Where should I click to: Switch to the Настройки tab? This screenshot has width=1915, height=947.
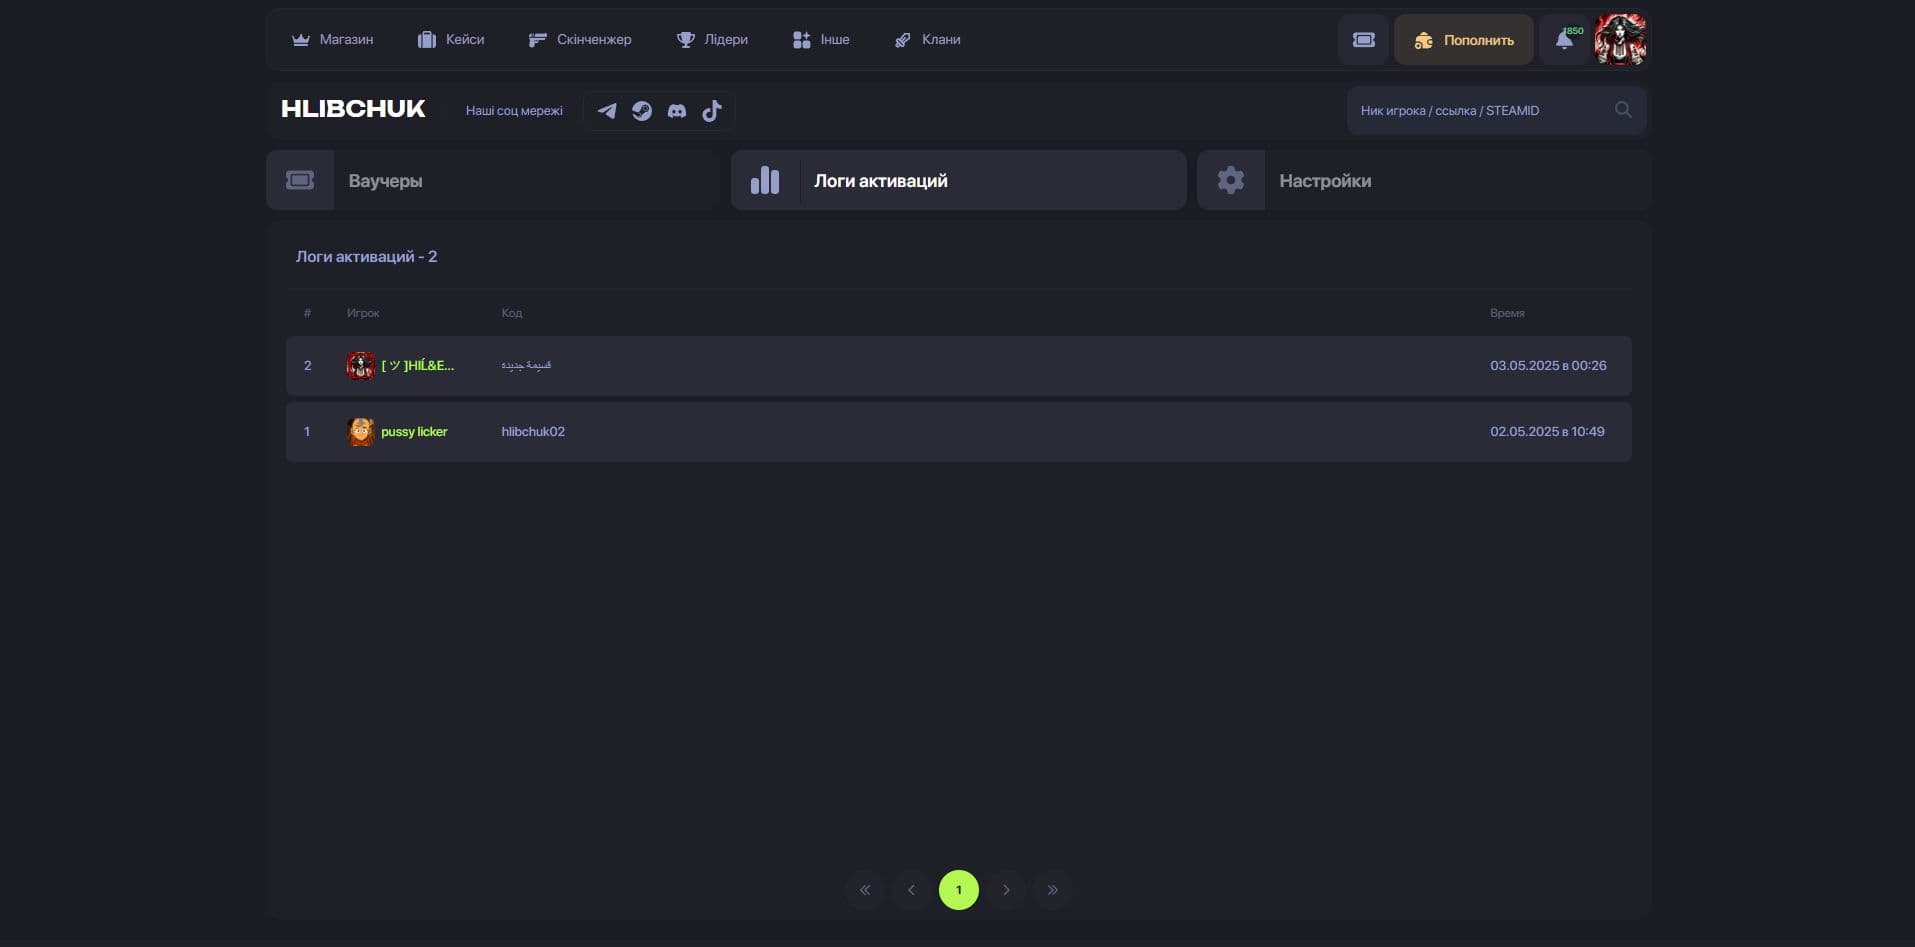click(x=1423, y=181)
